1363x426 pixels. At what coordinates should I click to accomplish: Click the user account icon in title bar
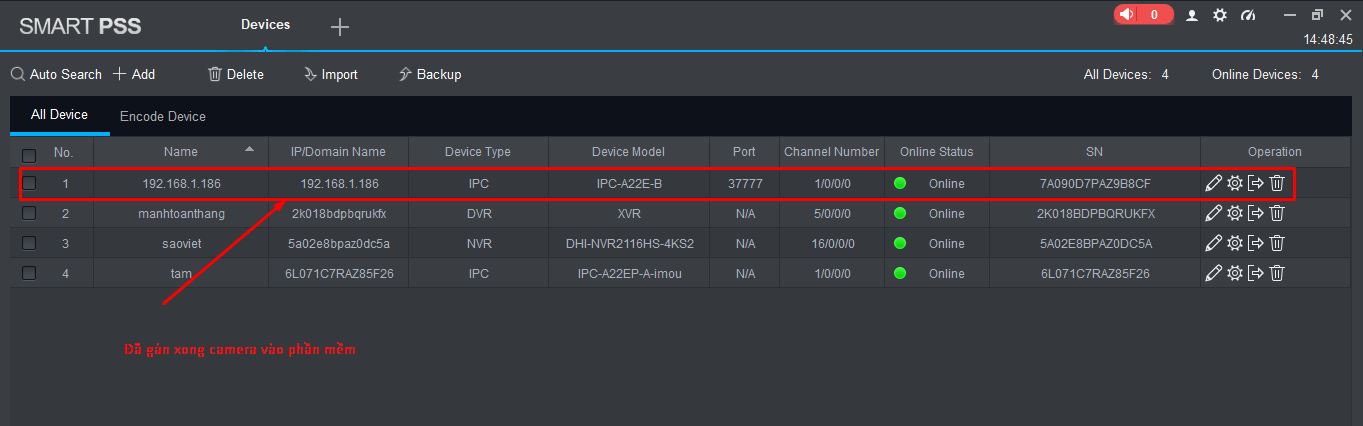(1192, 15)
